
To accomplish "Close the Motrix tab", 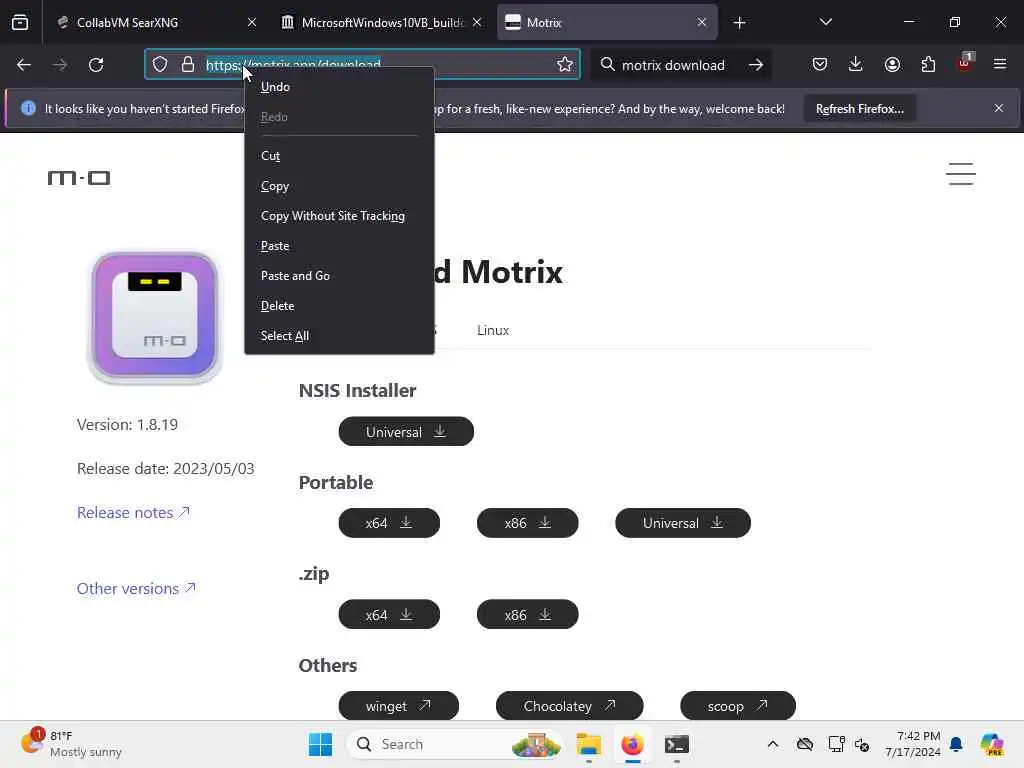I will pyautogui.click(x=701, y=22).
